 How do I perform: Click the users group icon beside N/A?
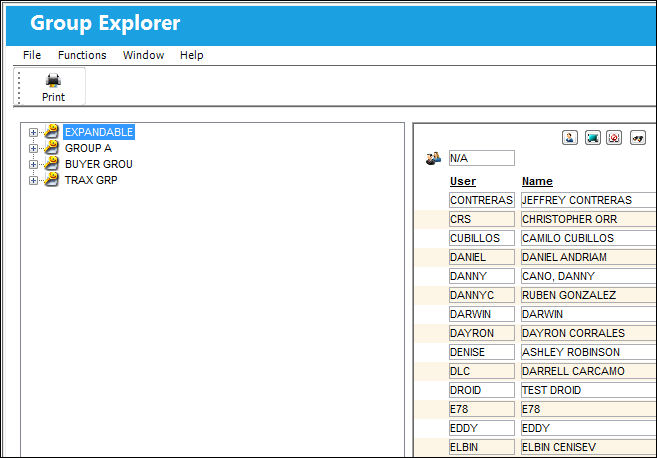(433, 158)
